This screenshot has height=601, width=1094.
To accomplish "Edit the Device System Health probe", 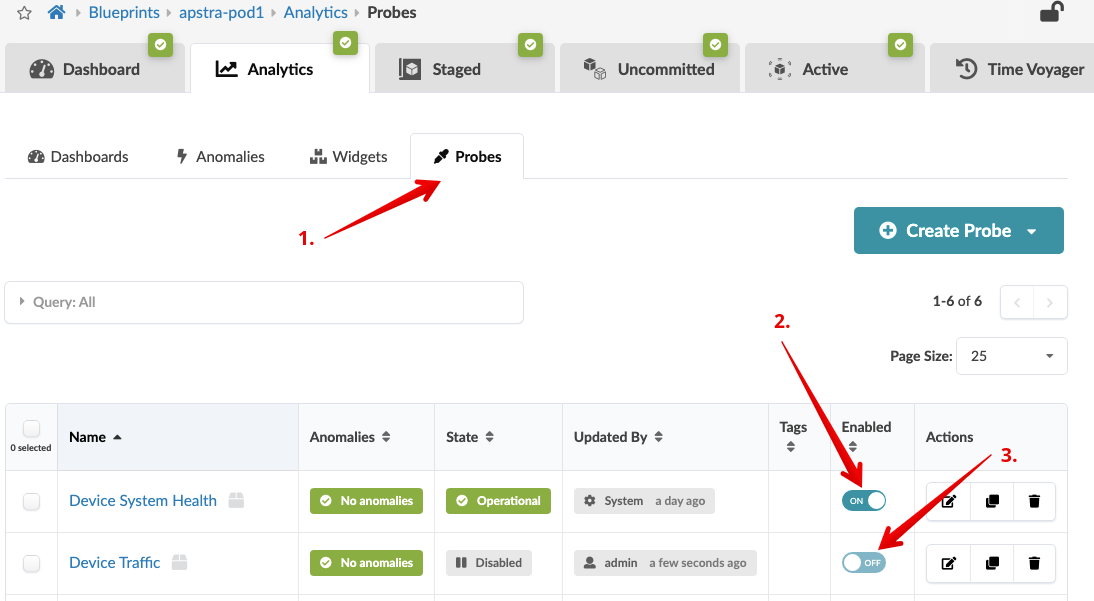I will click(949, 502).
